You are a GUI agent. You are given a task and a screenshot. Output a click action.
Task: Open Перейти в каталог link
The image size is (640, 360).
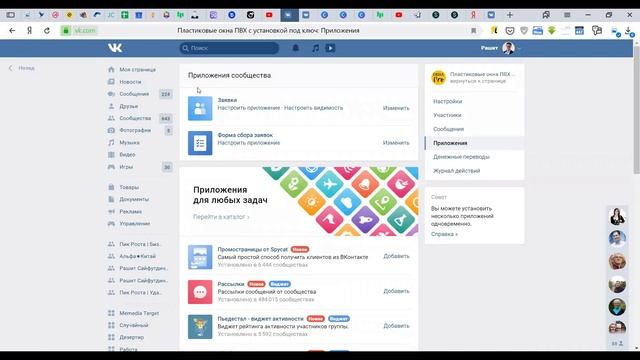tap(221, 217)
